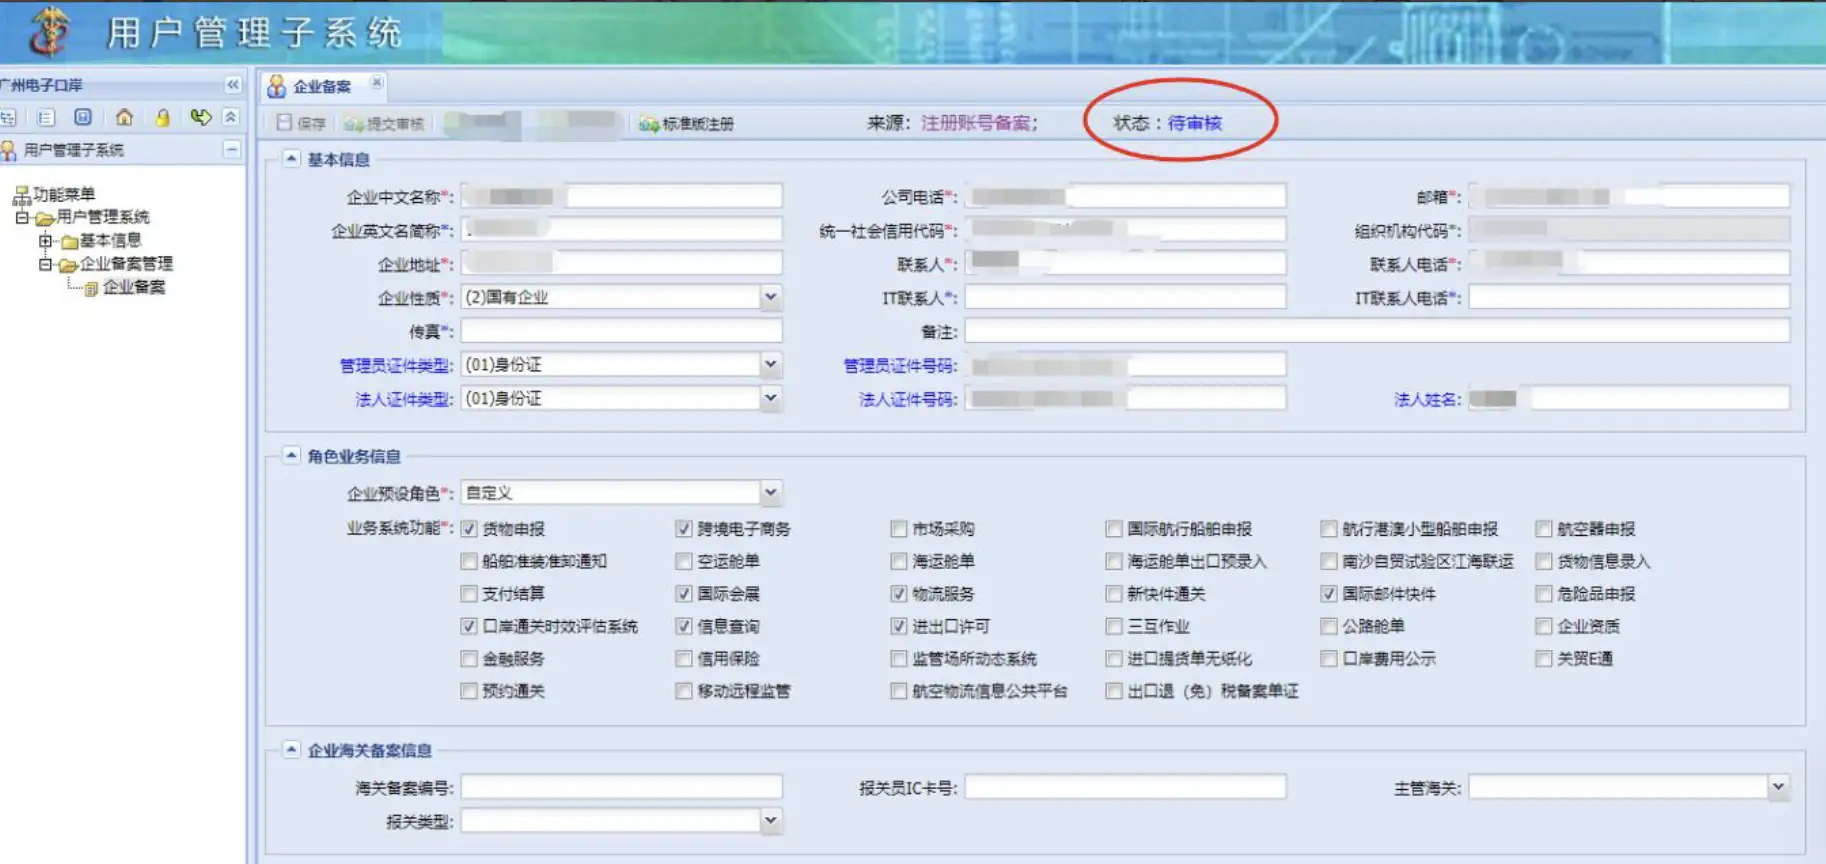The width and height of the screenshot is (1826, 864).
Task: Select the 企业备案 tree item
Action: (134, 287)
